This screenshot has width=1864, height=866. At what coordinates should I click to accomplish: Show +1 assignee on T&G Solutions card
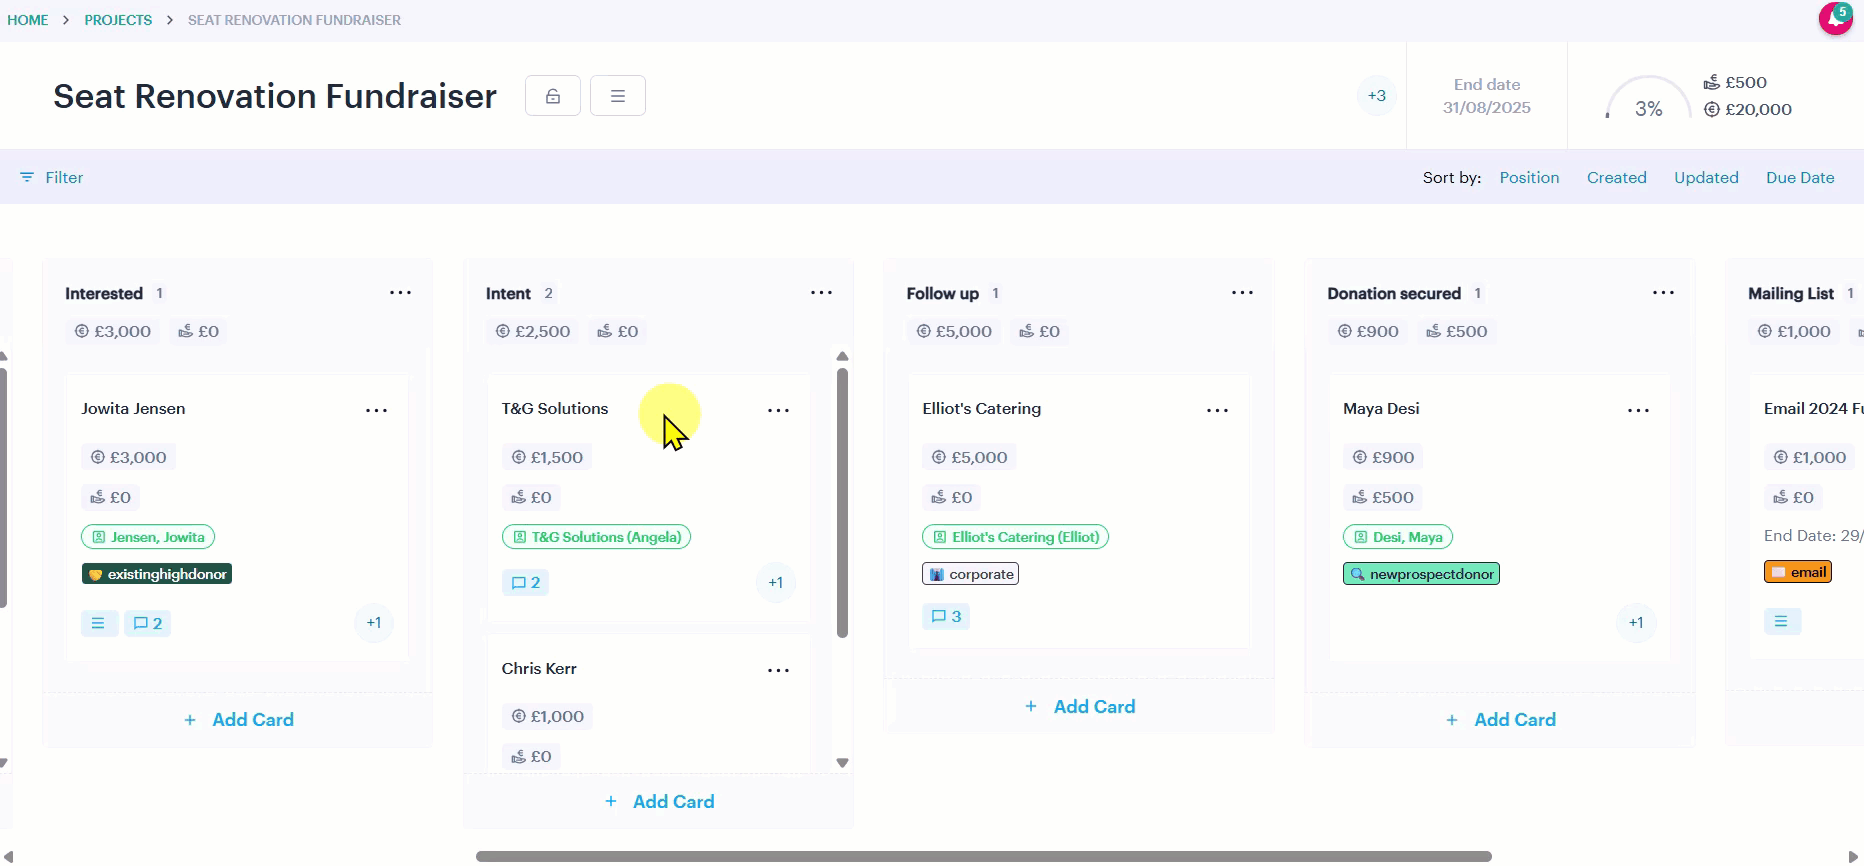click(x=776, y=583)
